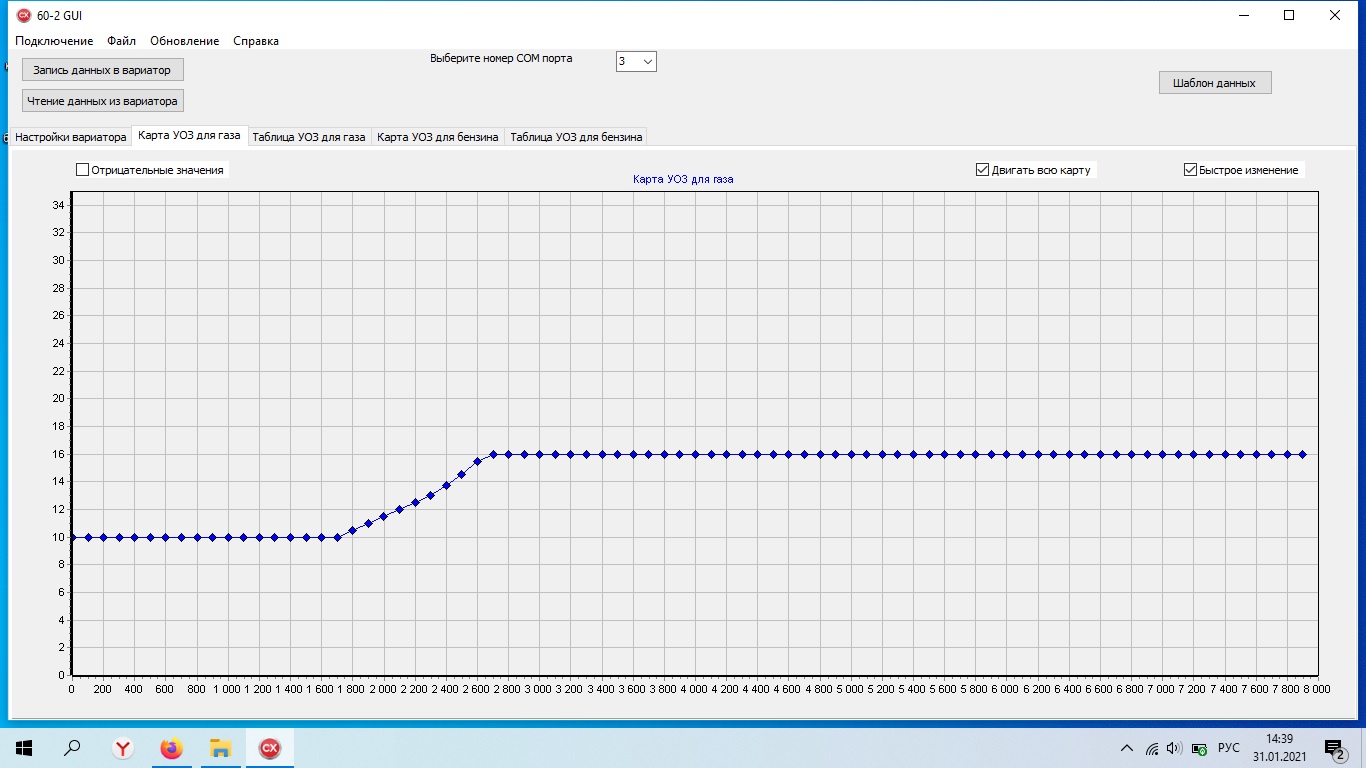This screenshot has height=768, width=1366.
Task: Open the notification center icon
Action: click(x=1334, y=748)
